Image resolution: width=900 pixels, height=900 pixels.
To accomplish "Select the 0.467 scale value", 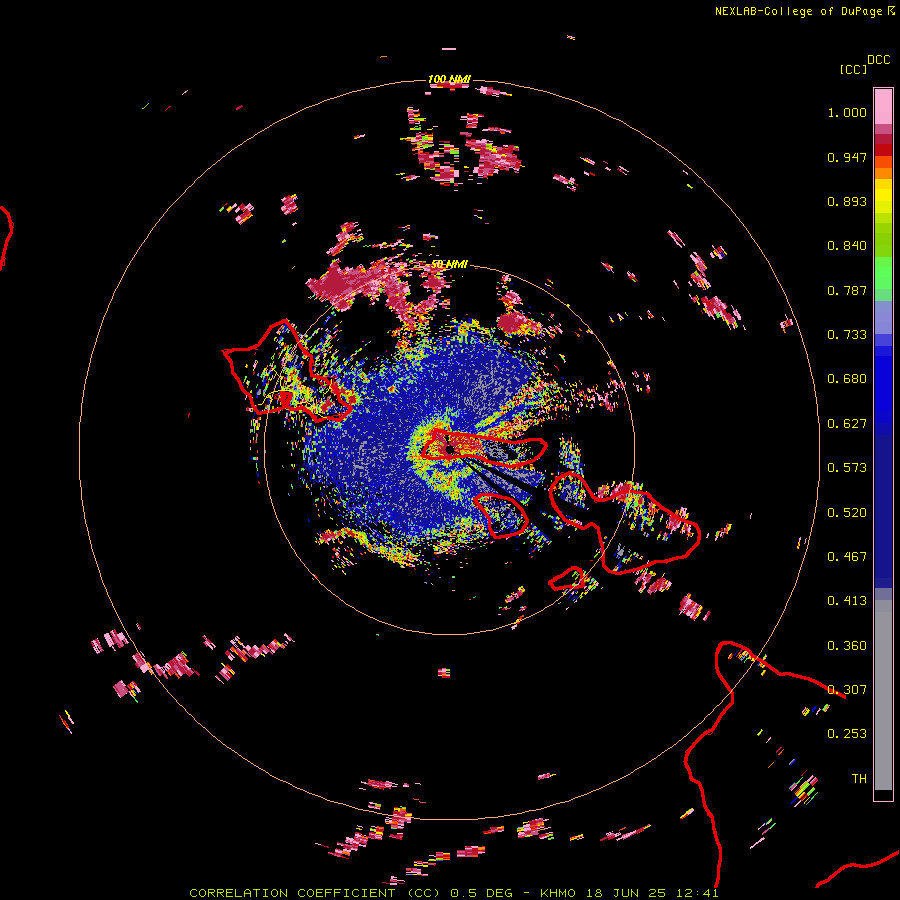I will tap(847, 557).
